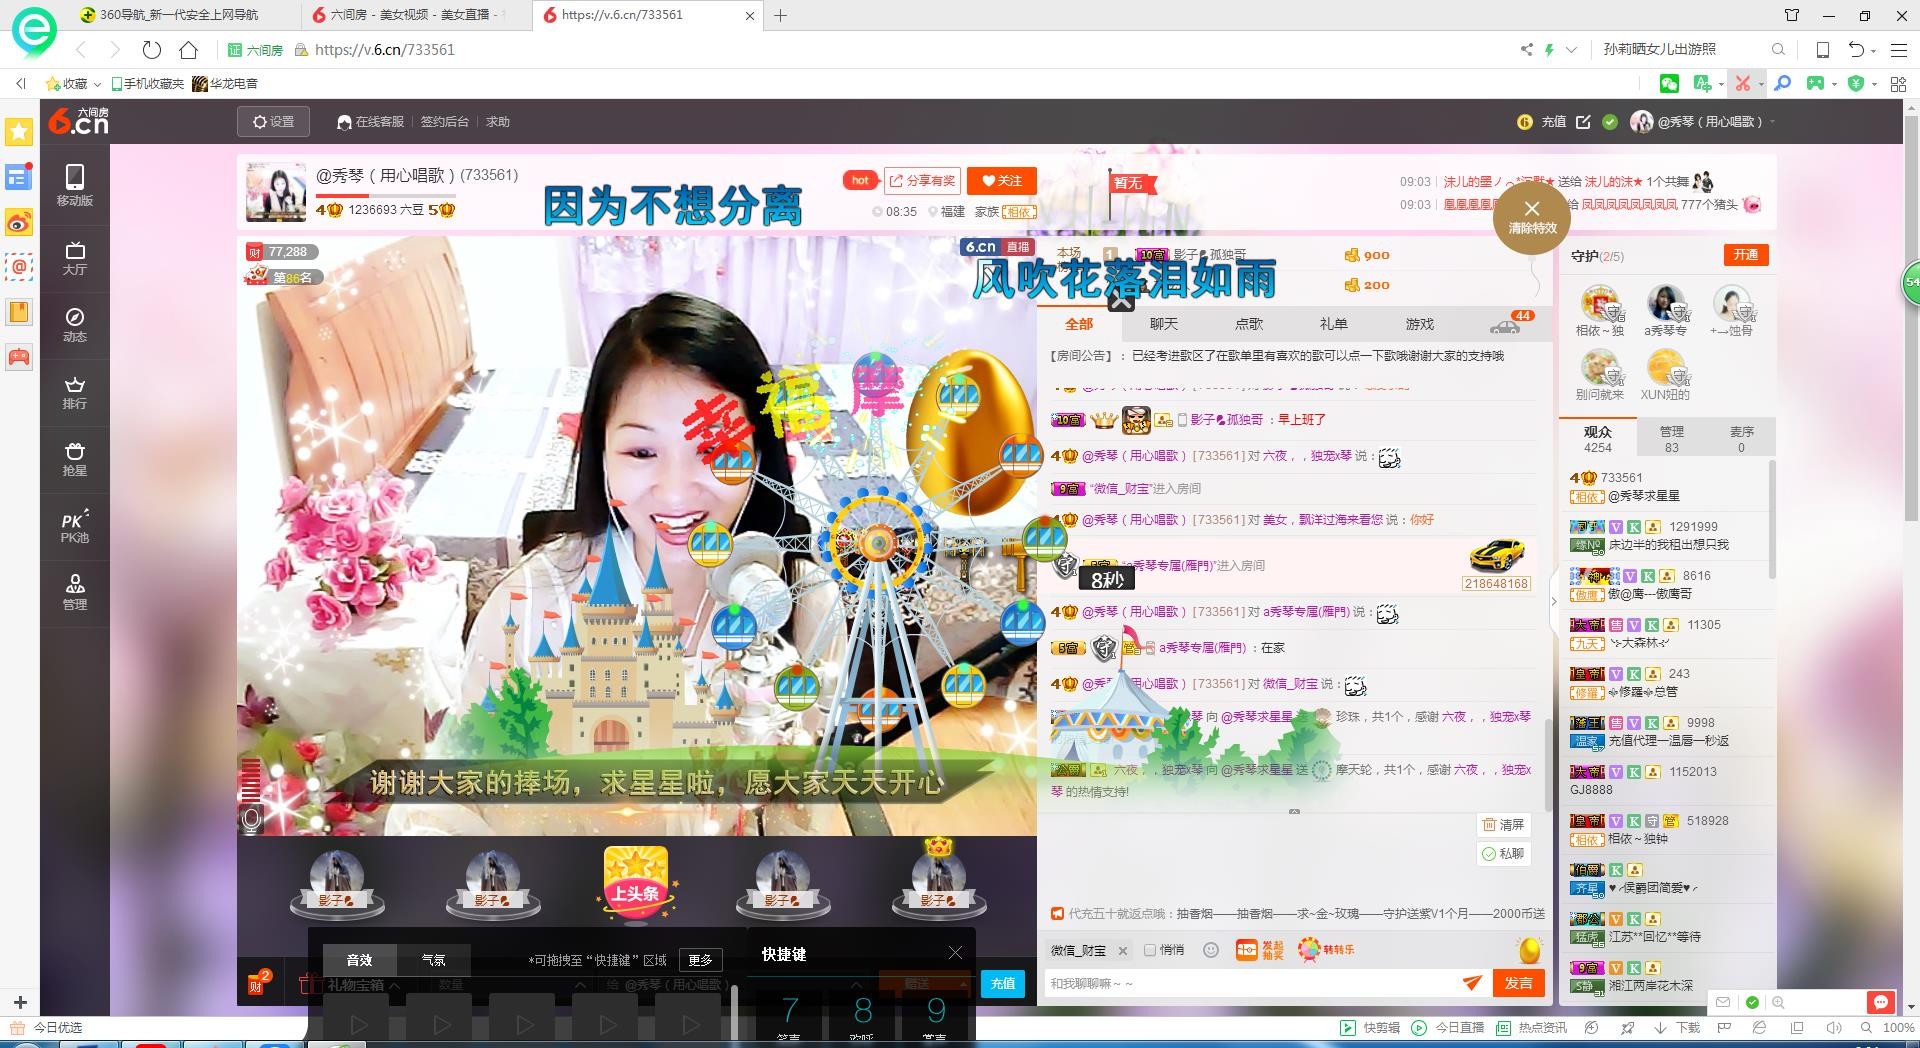Screen dimensions: 1920x1048
Task: Click the 财 red packet icon with badge 2
Action: pos(257,983)
